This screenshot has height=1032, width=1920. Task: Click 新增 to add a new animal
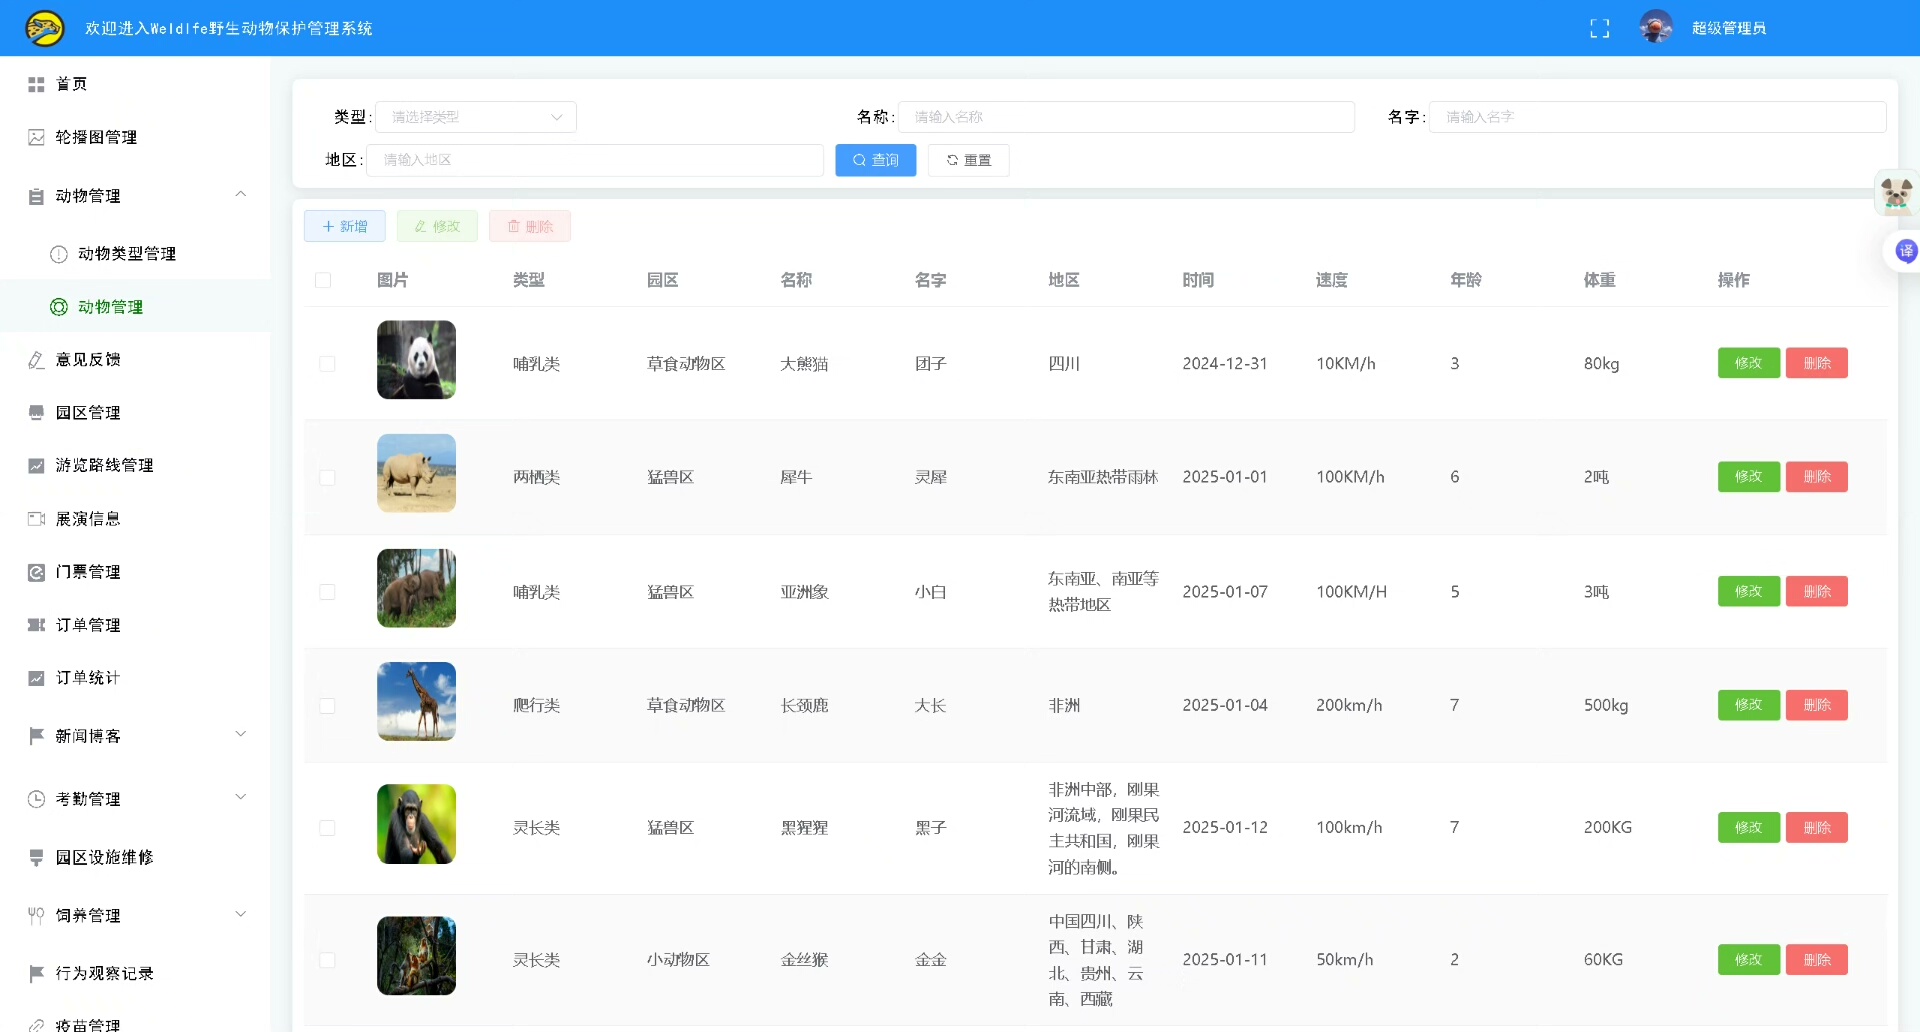click(345, 226)
